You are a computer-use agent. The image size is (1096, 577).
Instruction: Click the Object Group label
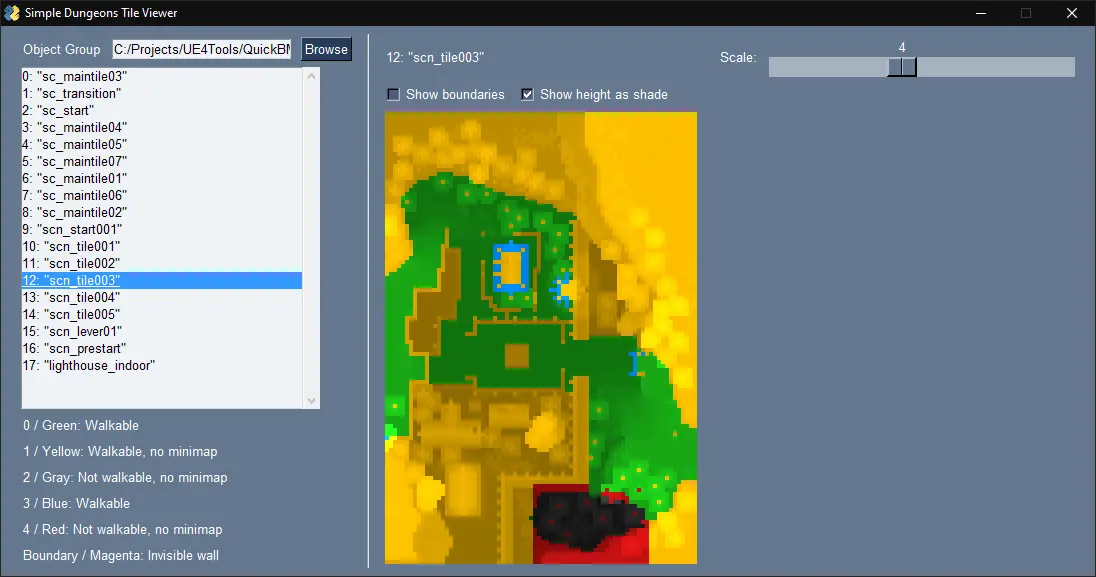(62, 50)
